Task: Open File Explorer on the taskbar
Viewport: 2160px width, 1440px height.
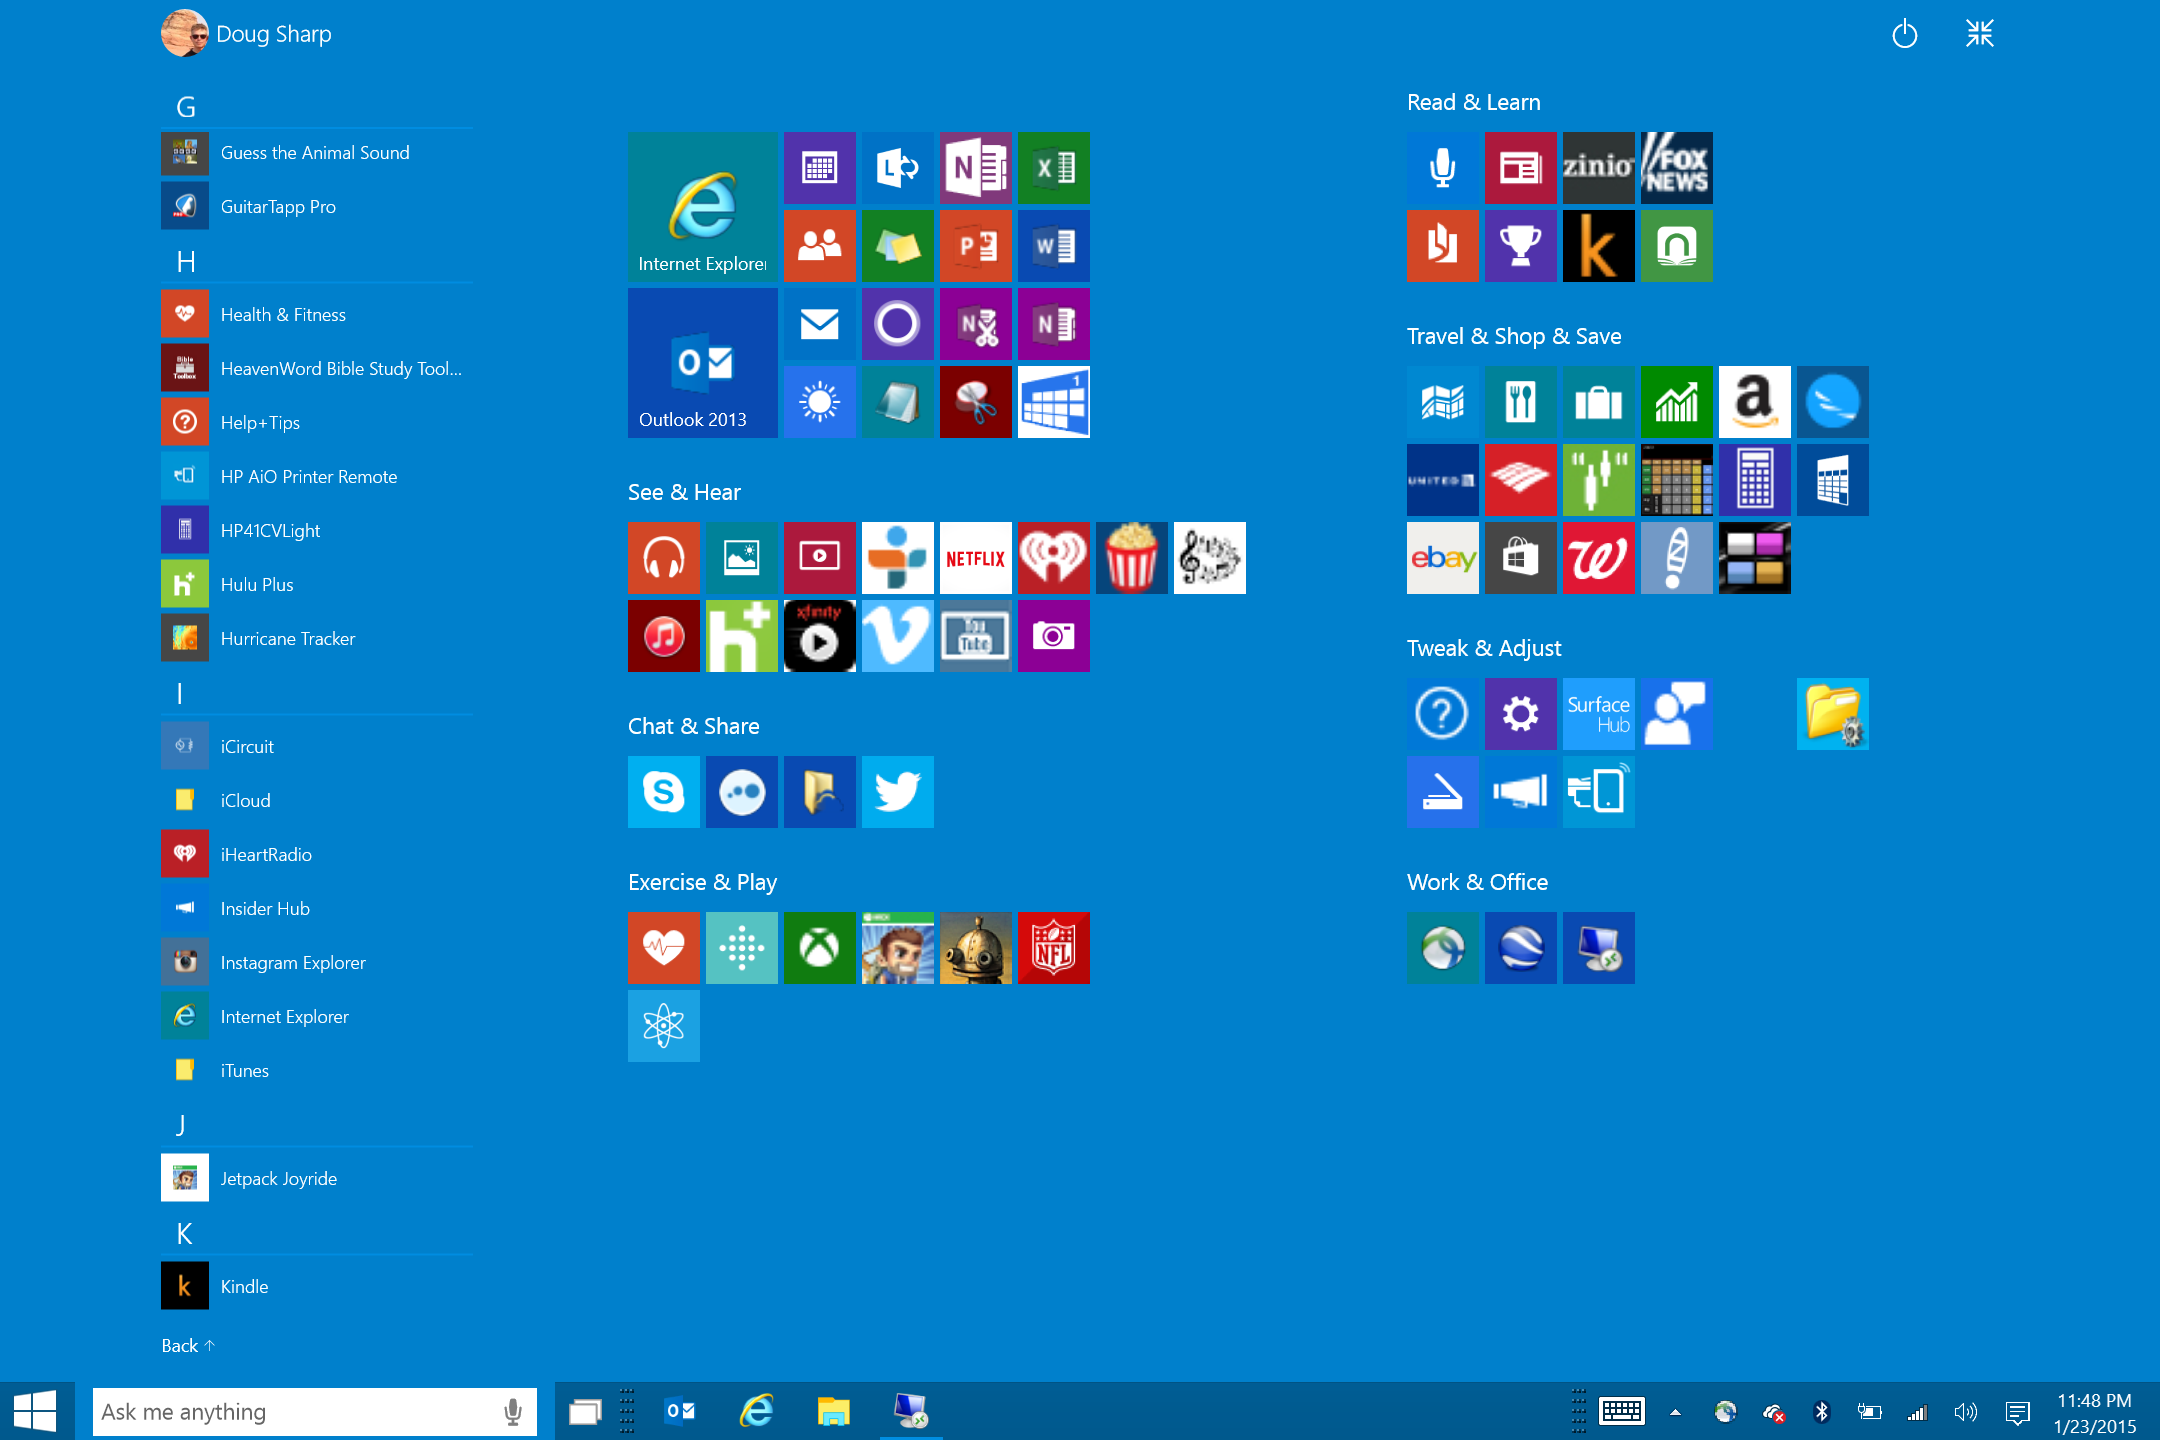Action: (833, 1412)
